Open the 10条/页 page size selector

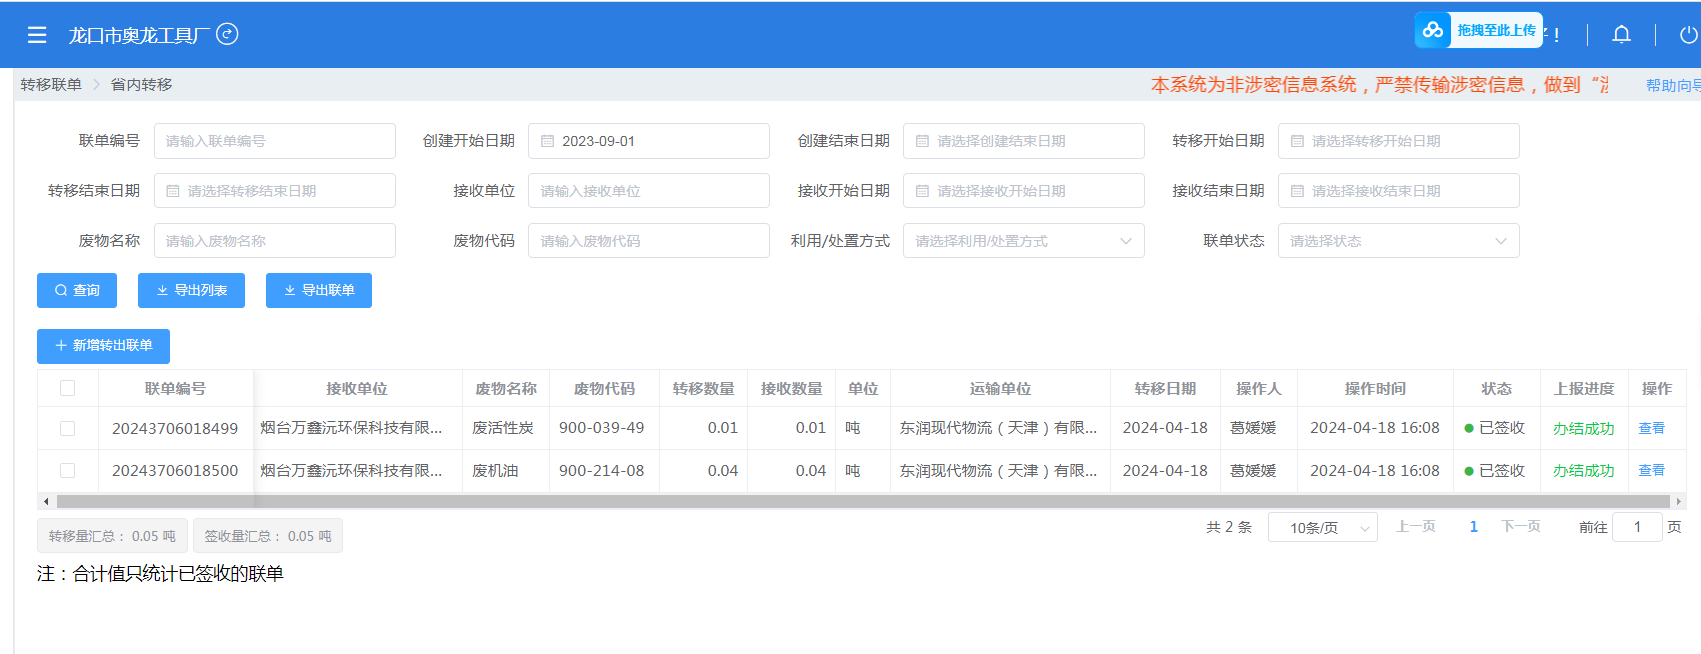(1322, 527)
